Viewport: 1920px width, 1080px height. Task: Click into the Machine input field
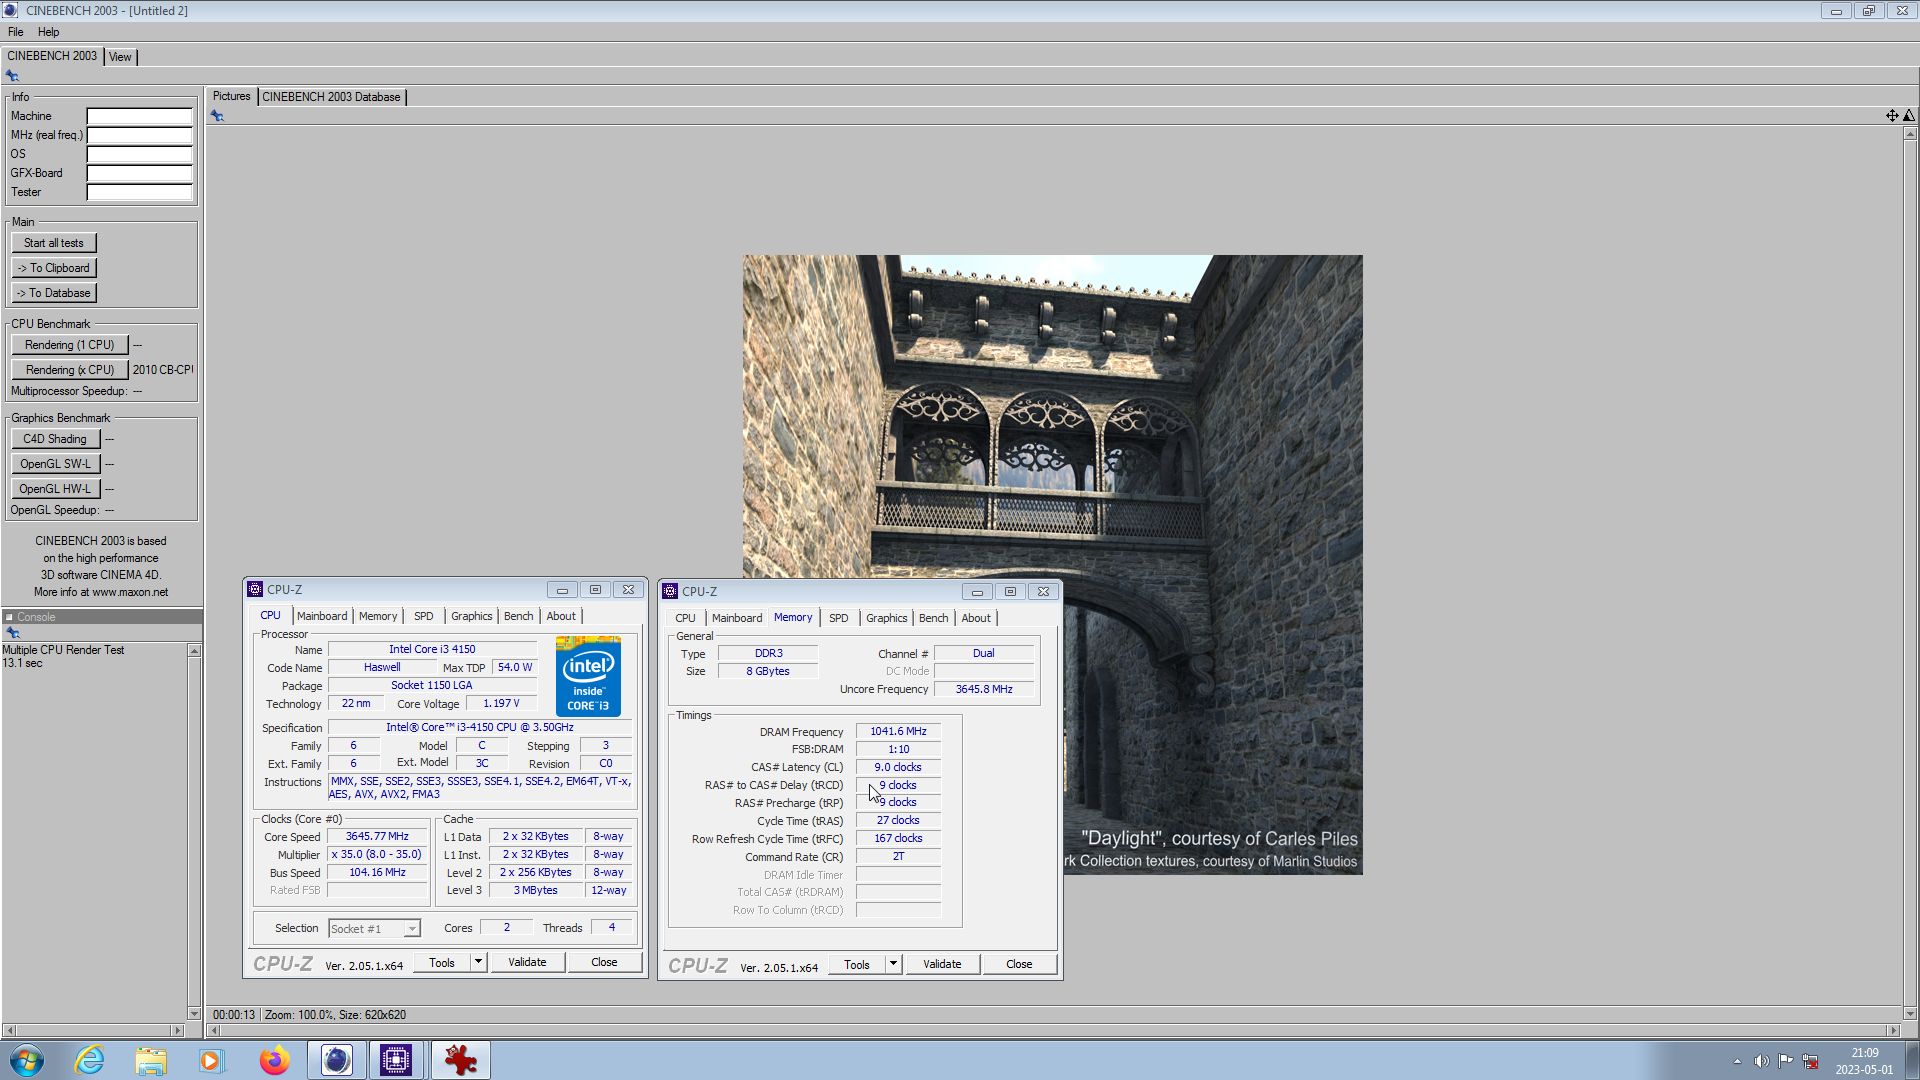[x=139, y=116]
